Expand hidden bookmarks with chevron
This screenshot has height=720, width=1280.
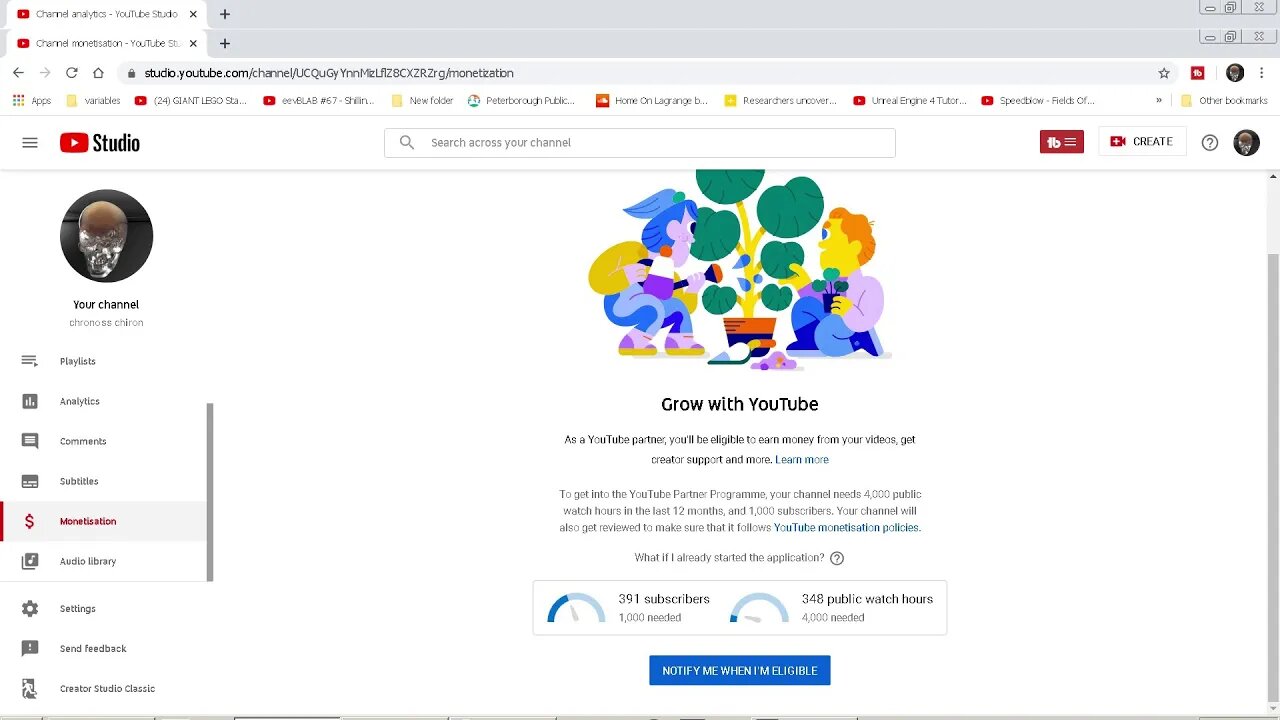[x=1159, y=100]
